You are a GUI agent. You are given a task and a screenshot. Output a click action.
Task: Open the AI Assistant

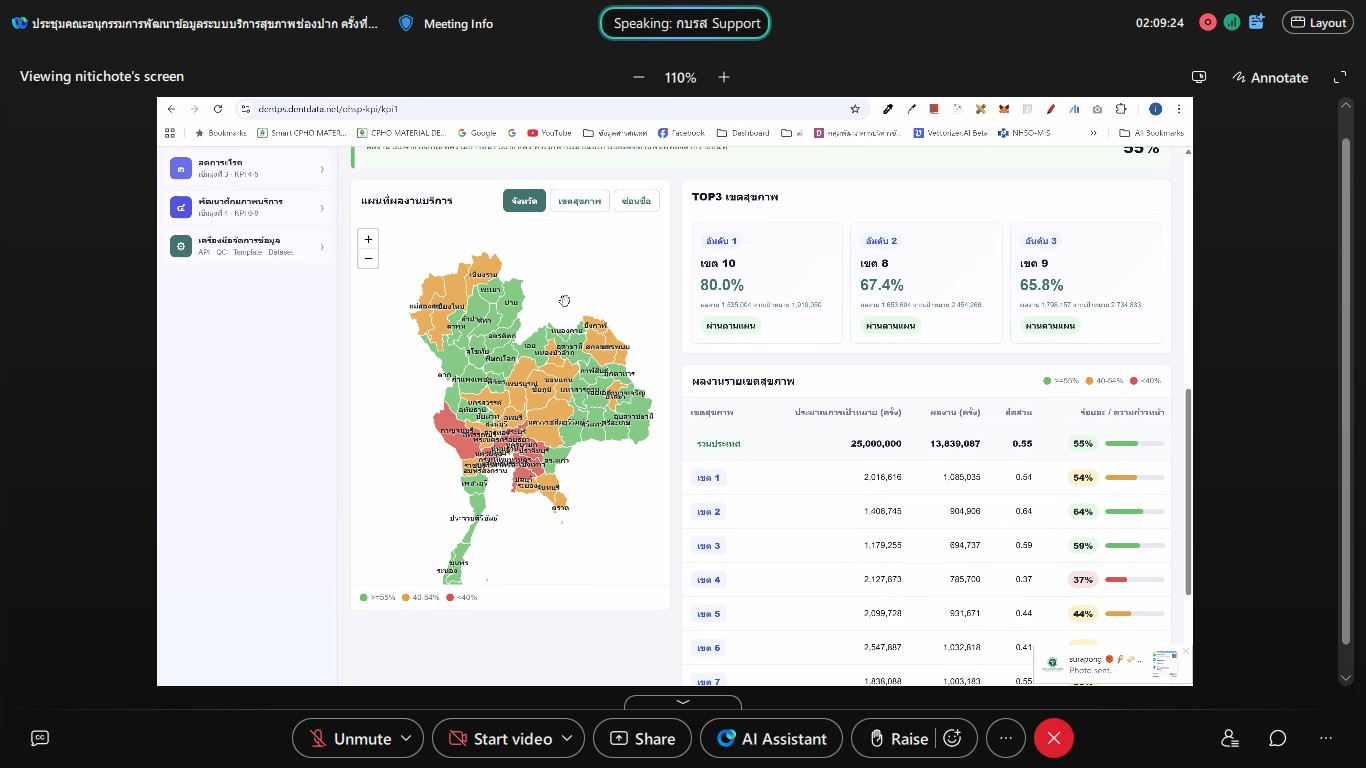point(772,738)
